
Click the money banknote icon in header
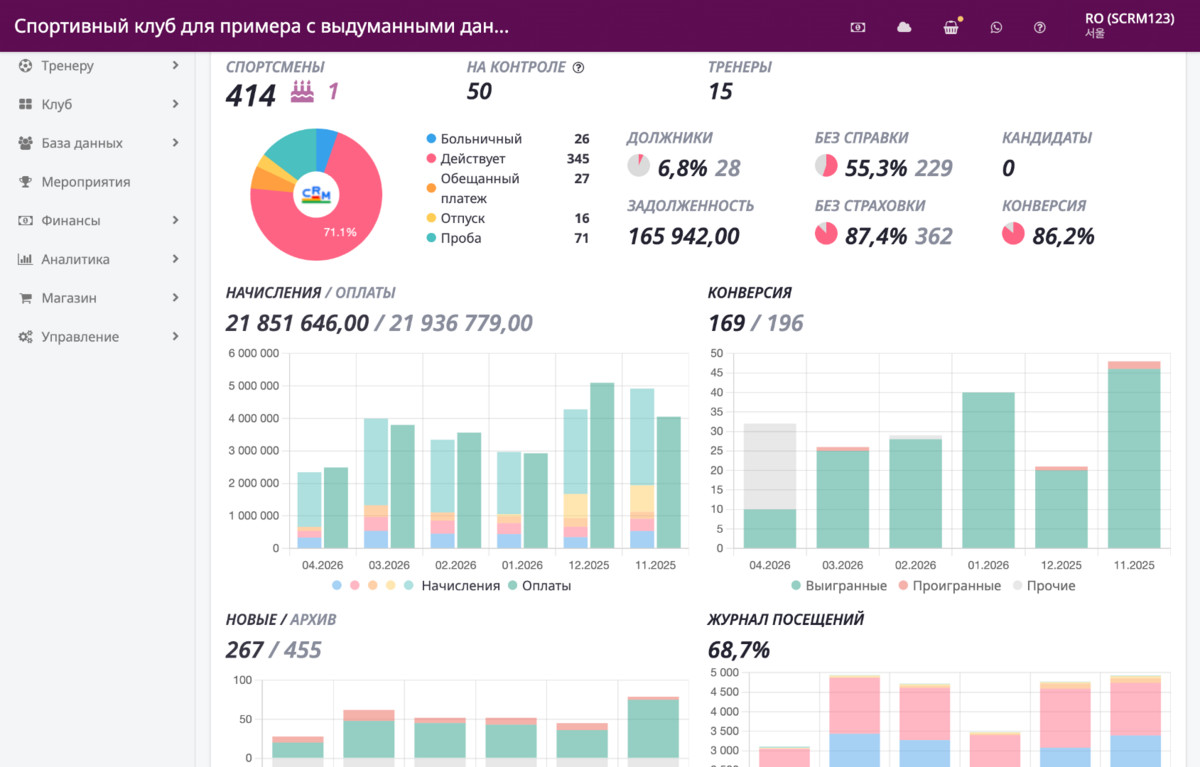858,27
